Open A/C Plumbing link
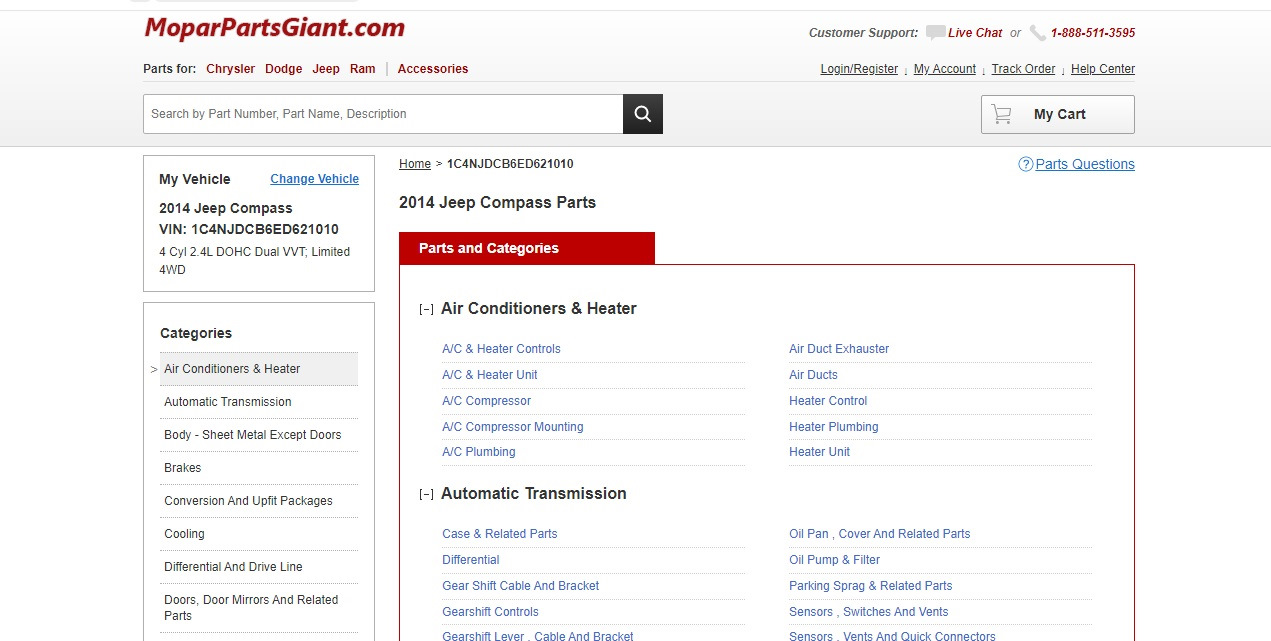 pos(479,452)
